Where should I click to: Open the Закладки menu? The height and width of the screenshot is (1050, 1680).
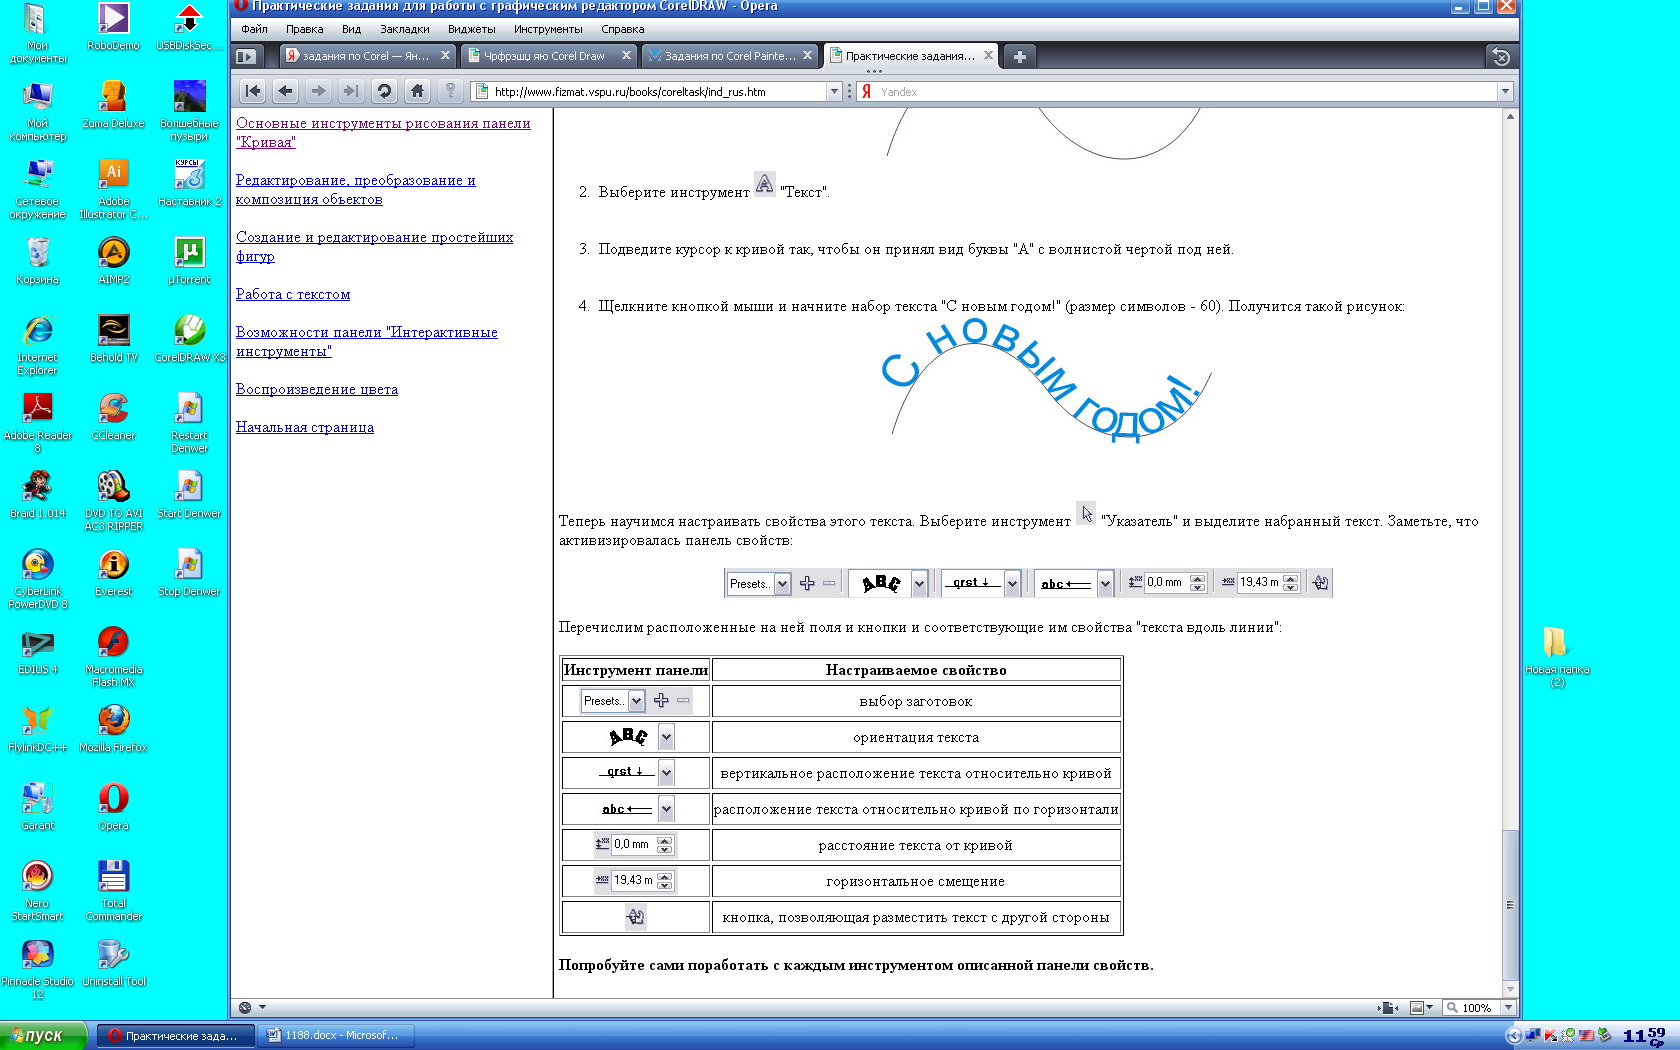tap(404, 29)
